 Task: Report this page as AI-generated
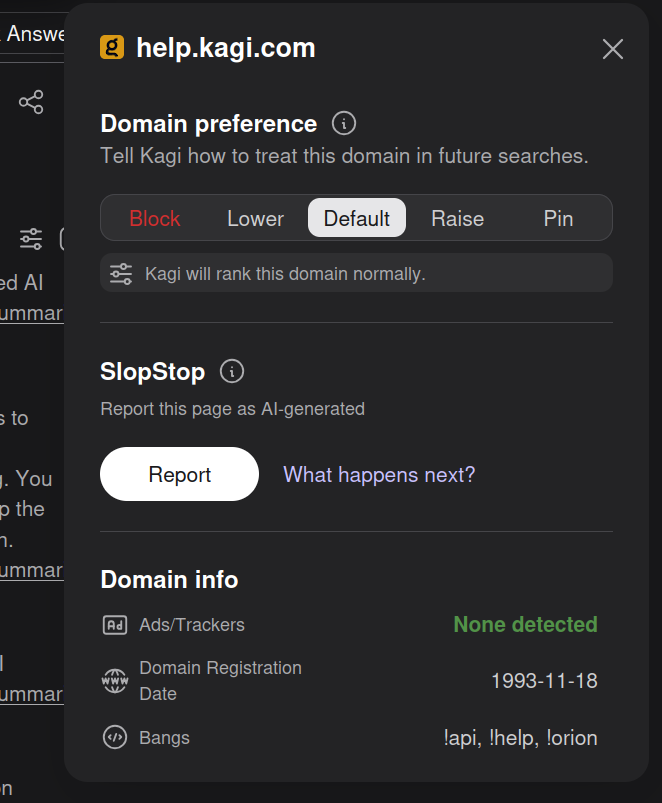pyautogui.click(x=180, y=474)
